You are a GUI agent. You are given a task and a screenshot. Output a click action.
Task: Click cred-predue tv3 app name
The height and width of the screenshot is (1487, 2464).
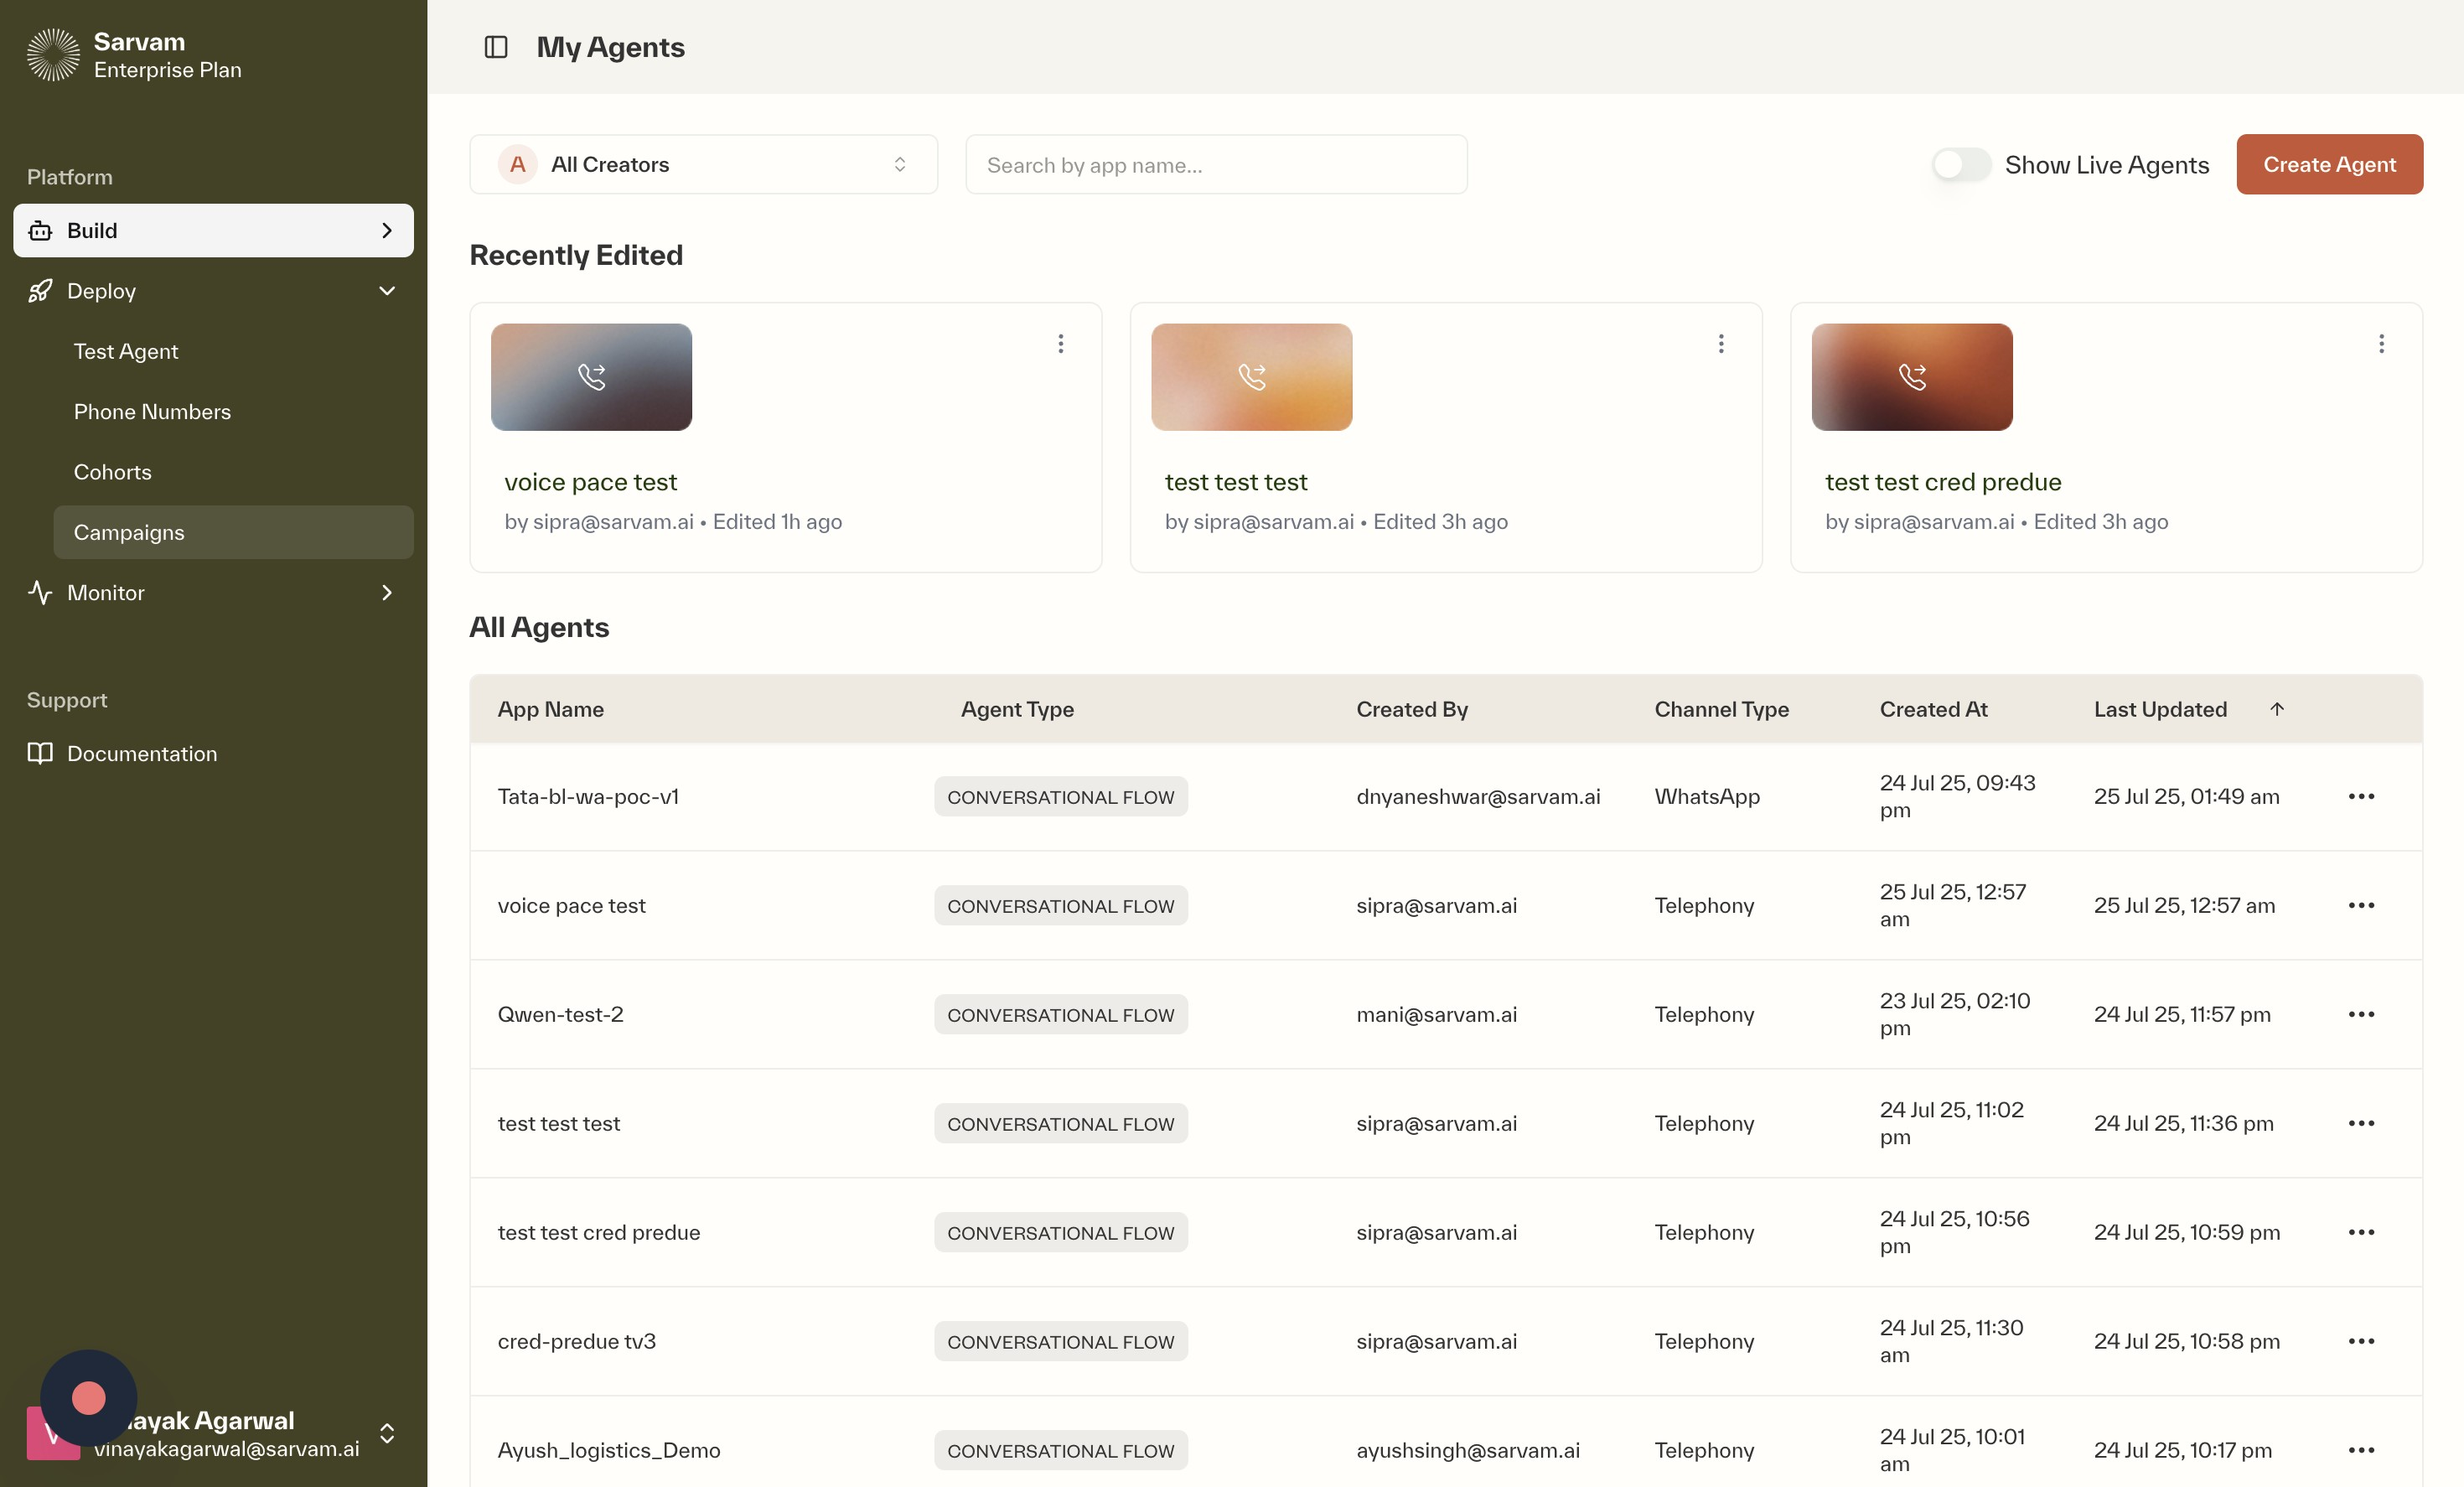[x=577, y=1342]
